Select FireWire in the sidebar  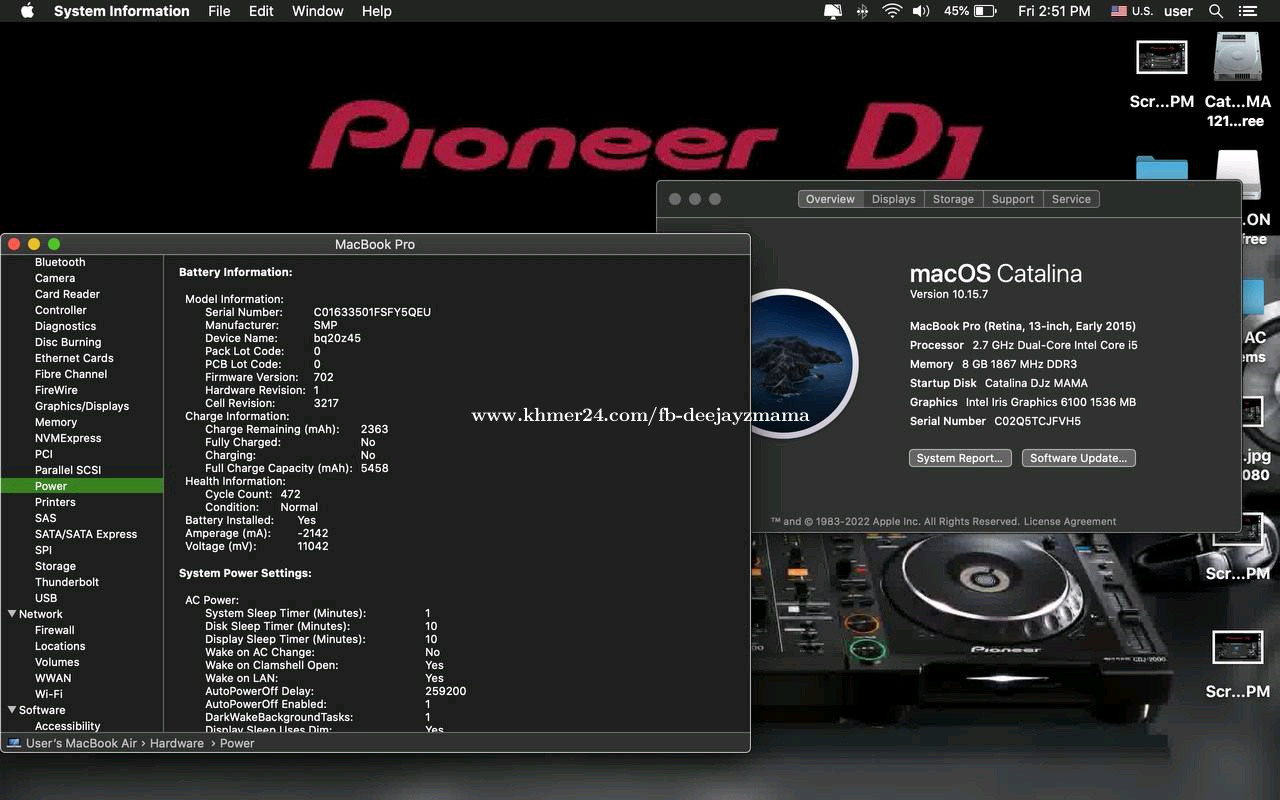click(x=56, y=390)
